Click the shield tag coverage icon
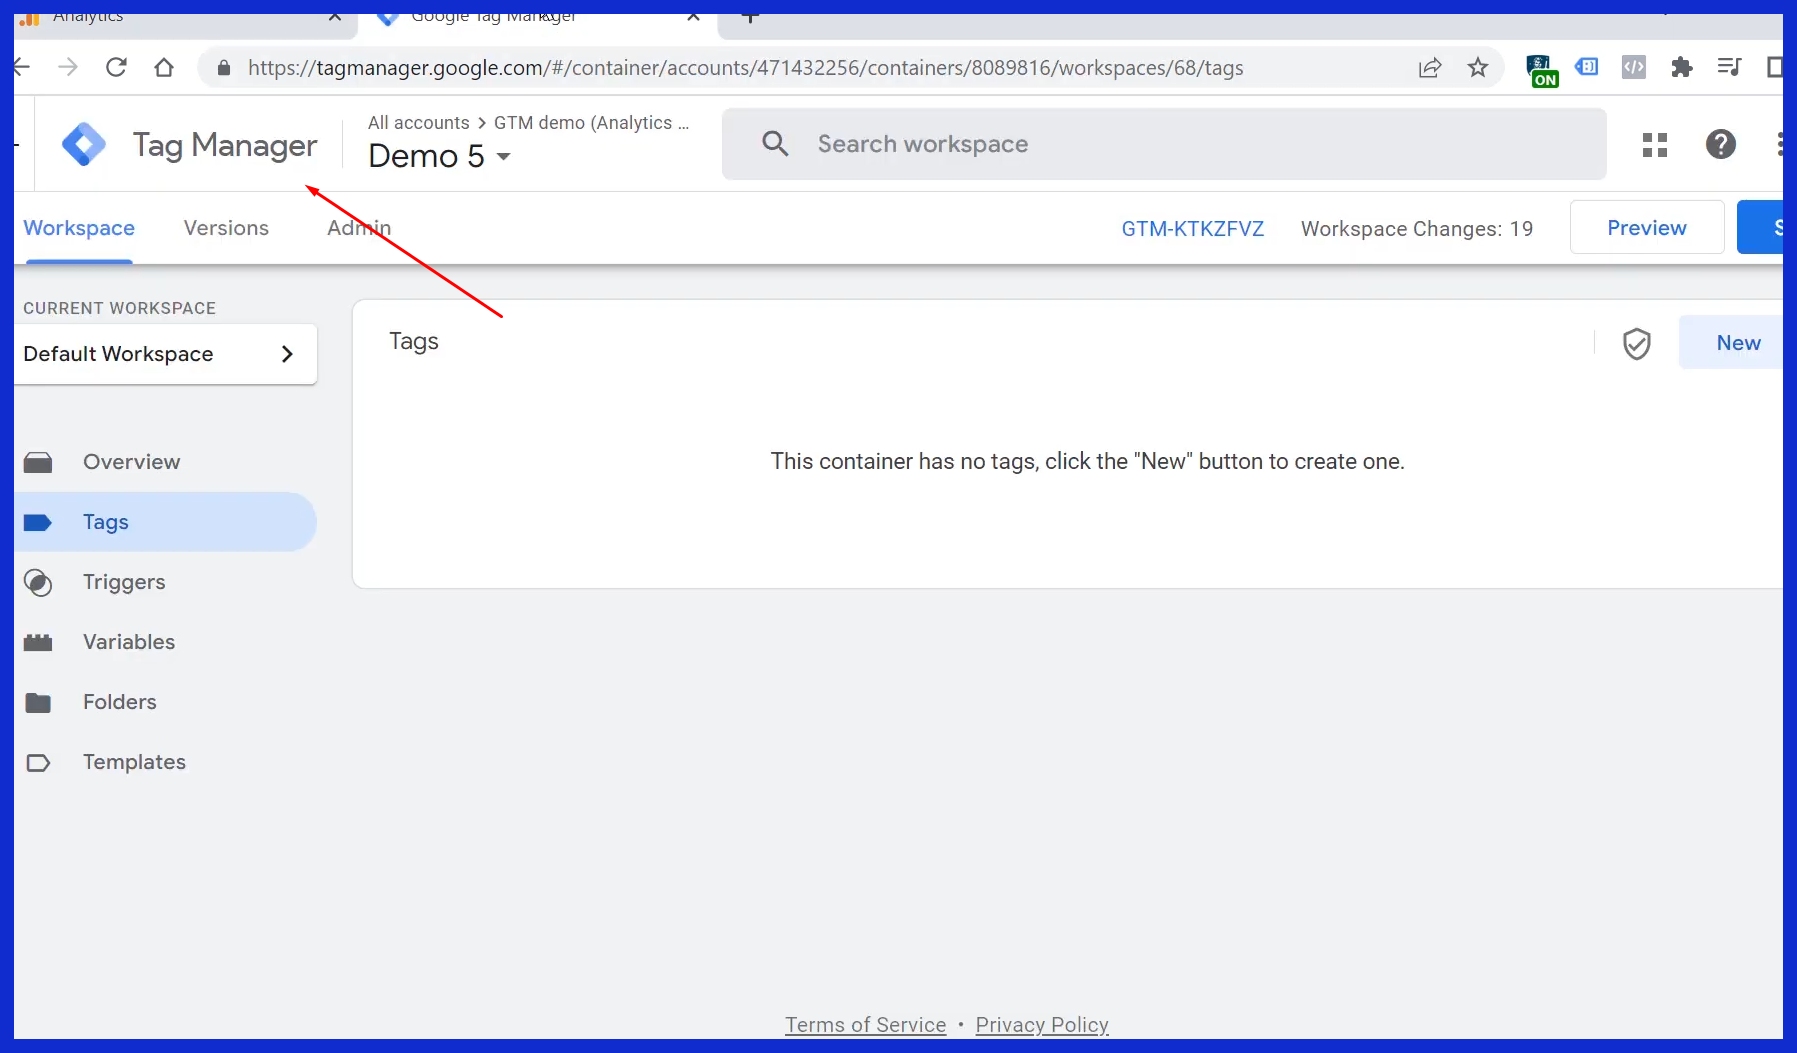 coord(1637,343)
